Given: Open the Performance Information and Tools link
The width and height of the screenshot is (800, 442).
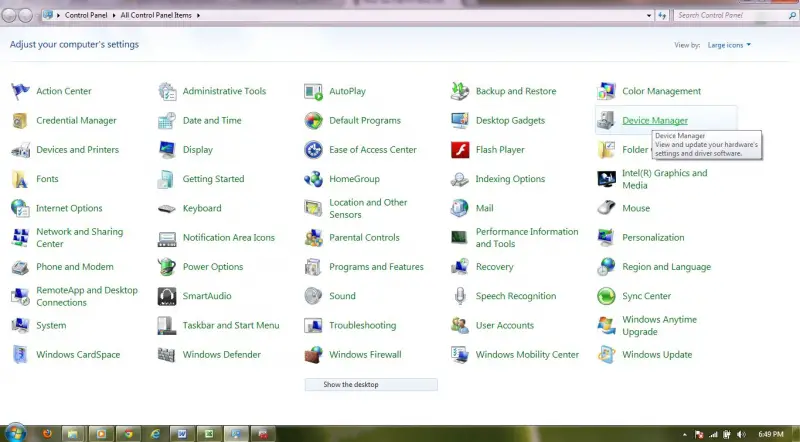Looking at the screenshot, I should click(x=527, y=238).
